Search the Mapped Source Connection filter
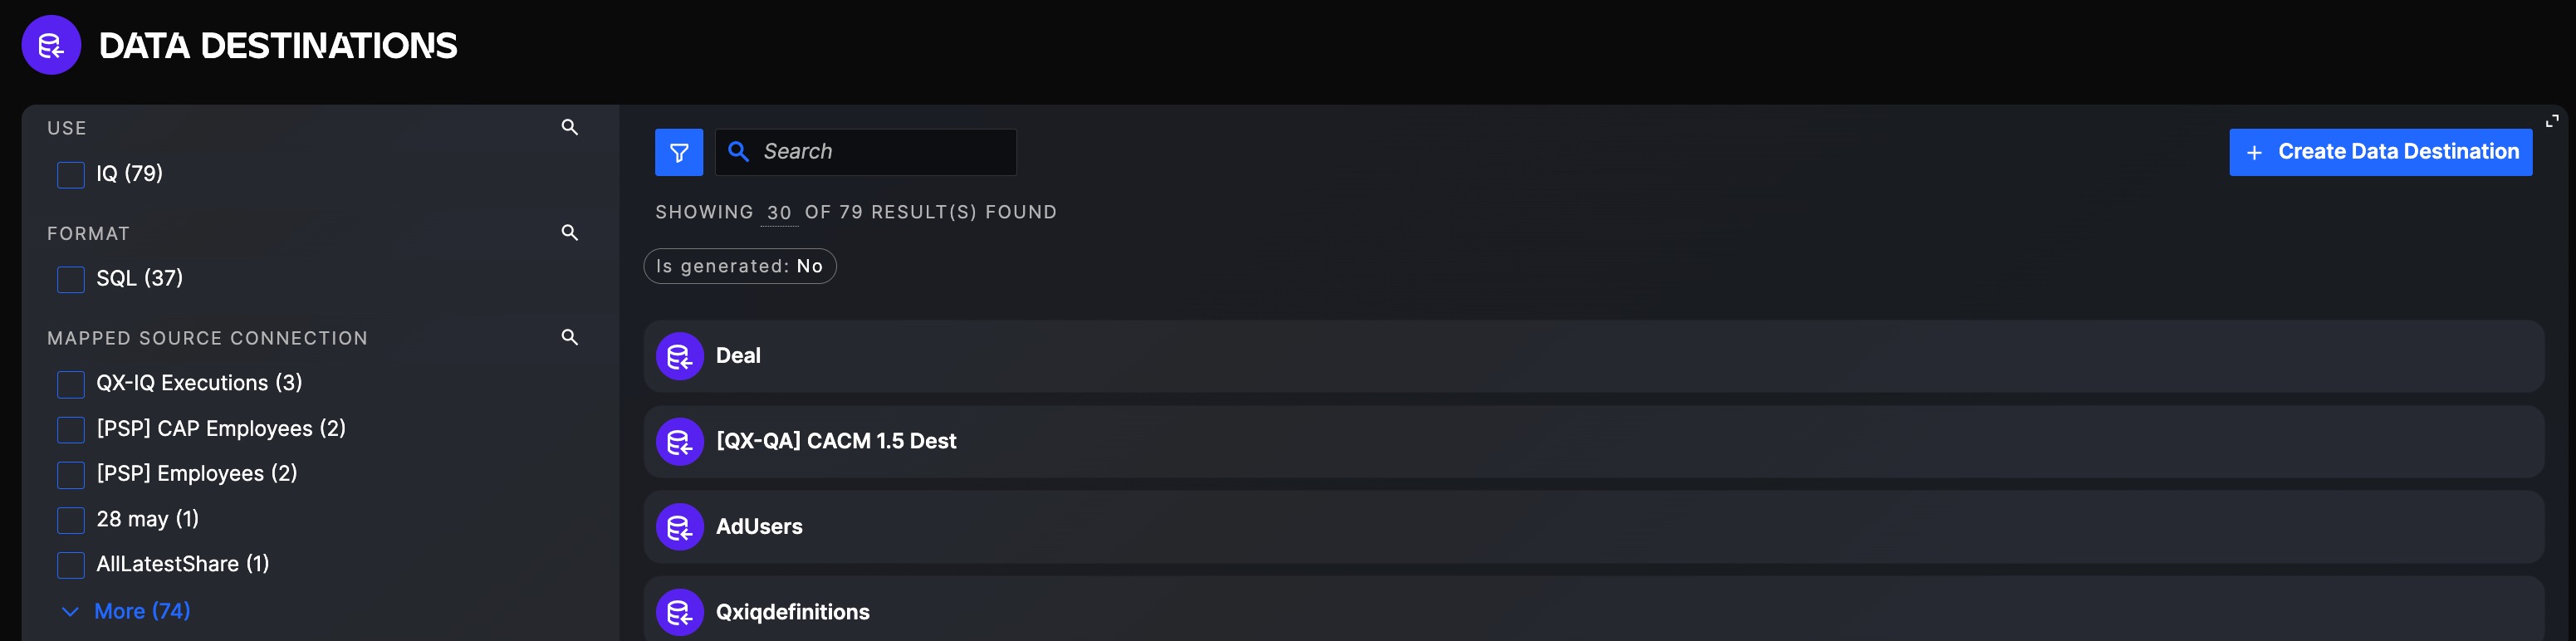 [569, 337]
